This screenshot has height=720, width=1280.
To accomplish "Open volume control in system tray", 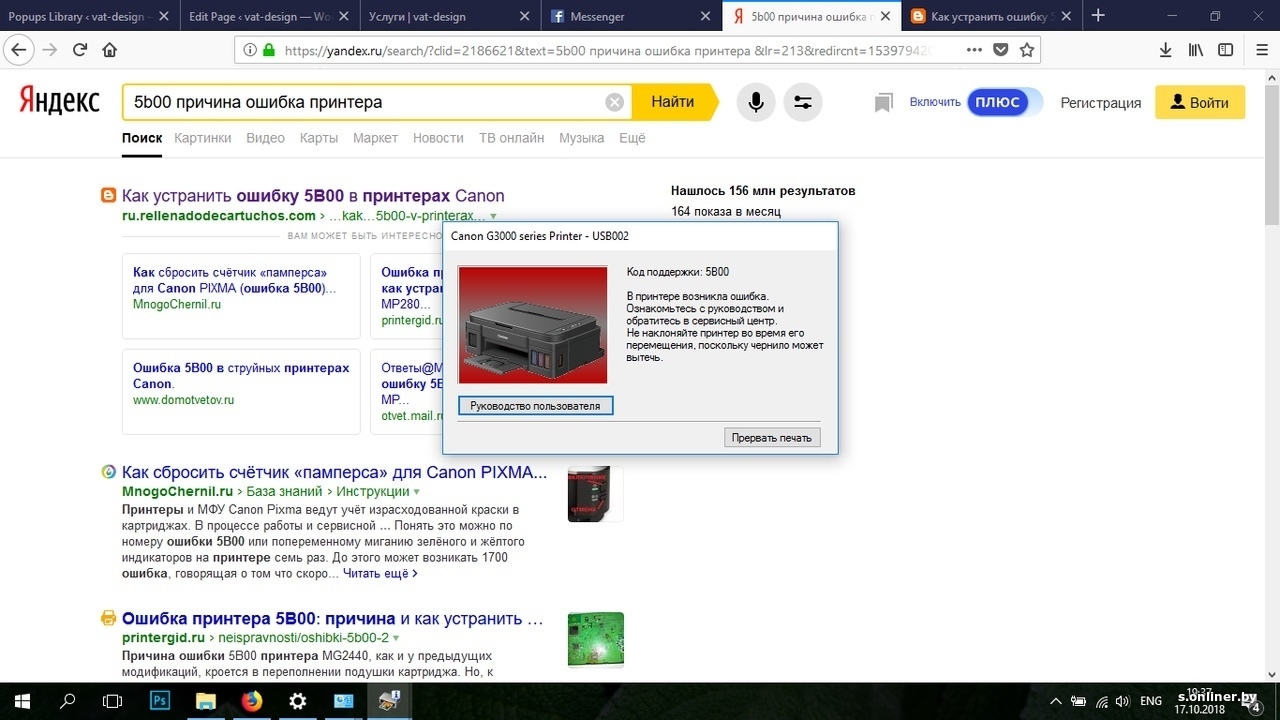I will tap(1122, 702).
